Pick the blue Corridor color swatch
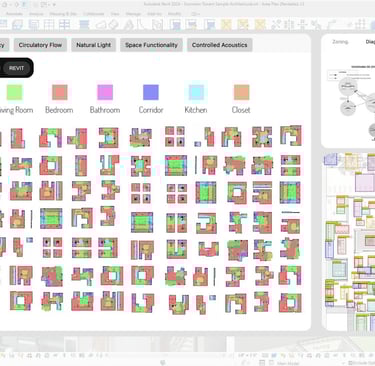 [151, 92]
